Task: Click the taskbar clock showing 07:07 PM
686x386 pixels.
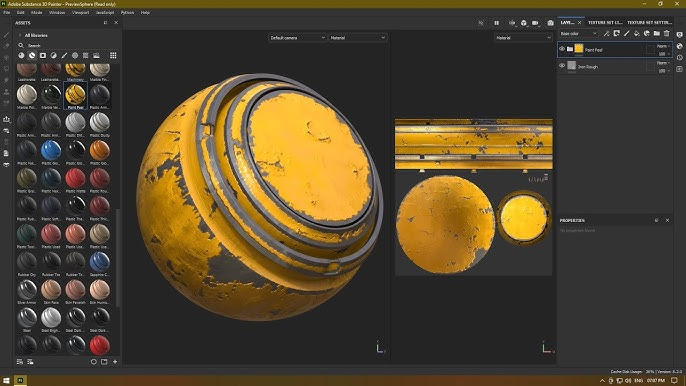Action: click(655, 381)
